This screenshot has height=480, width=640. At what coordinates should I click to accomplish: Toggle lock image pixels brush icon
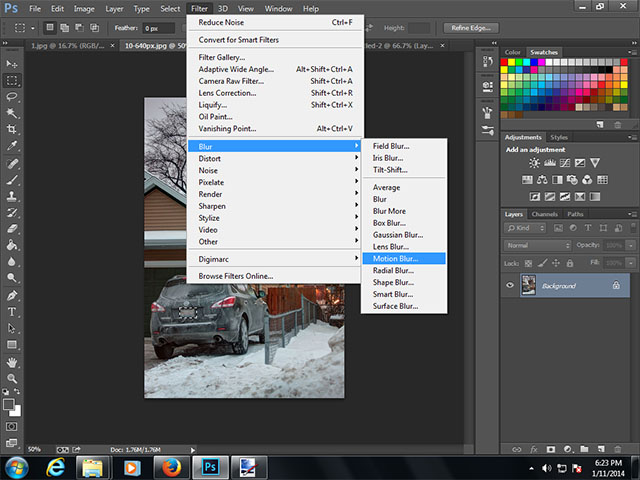coord(542,263)
